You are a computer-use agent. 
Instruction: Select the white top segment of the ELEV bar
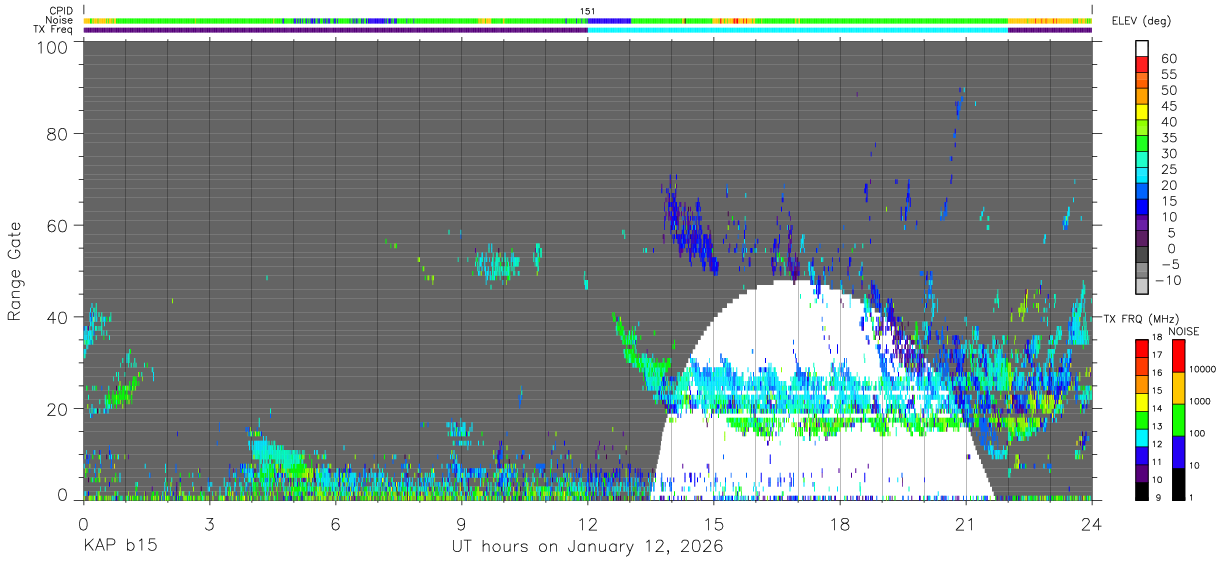[1142, 49]
